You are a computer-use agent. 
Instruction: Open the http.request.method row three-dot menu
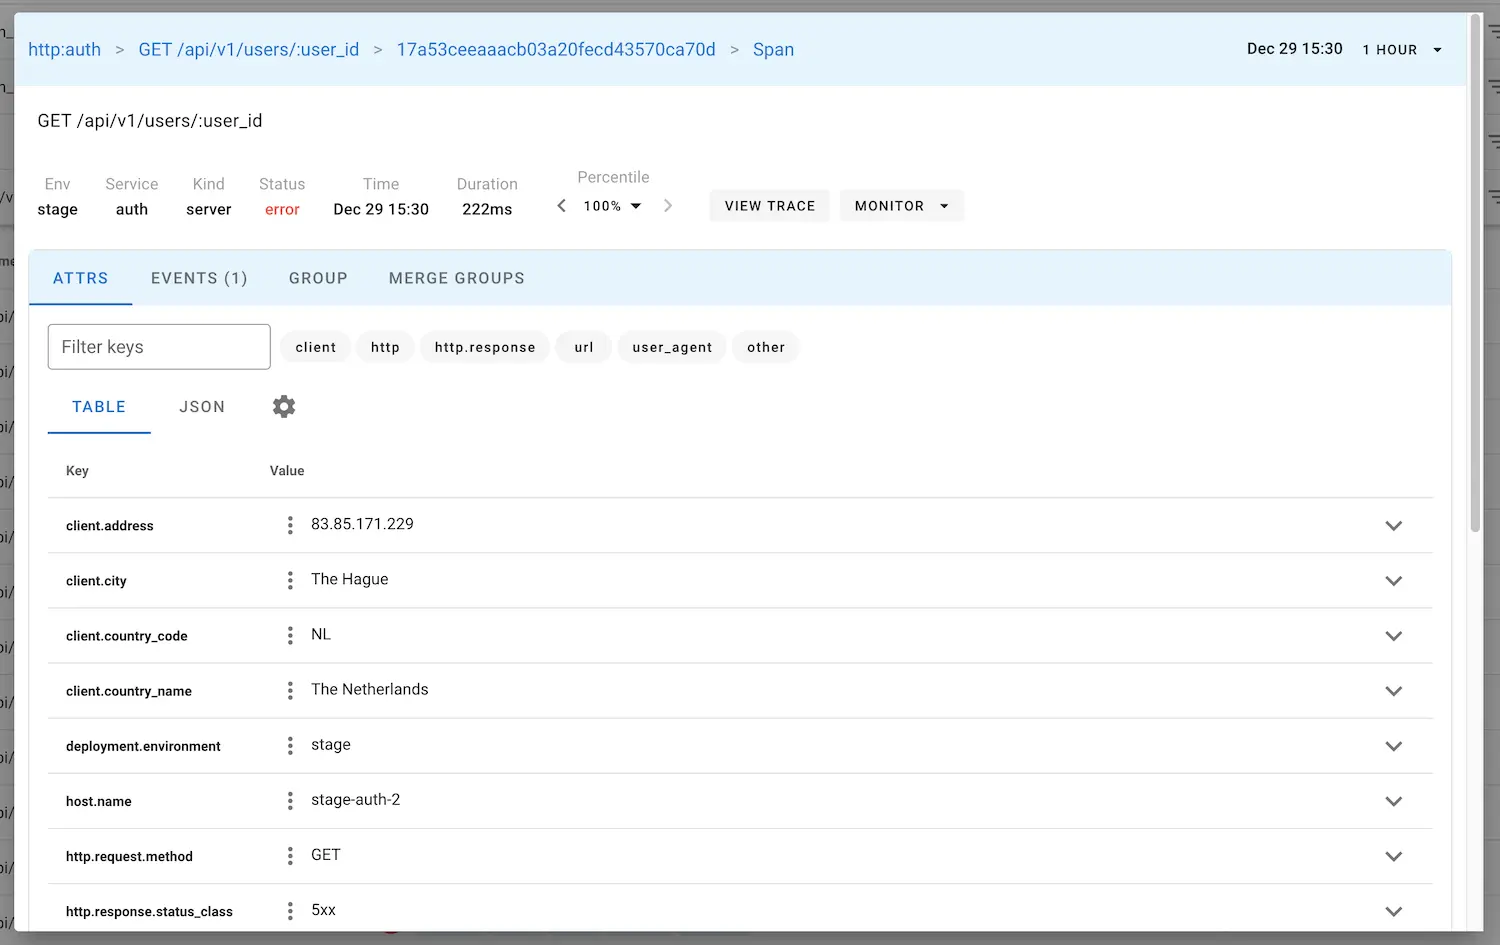click(x=290, y=856)
